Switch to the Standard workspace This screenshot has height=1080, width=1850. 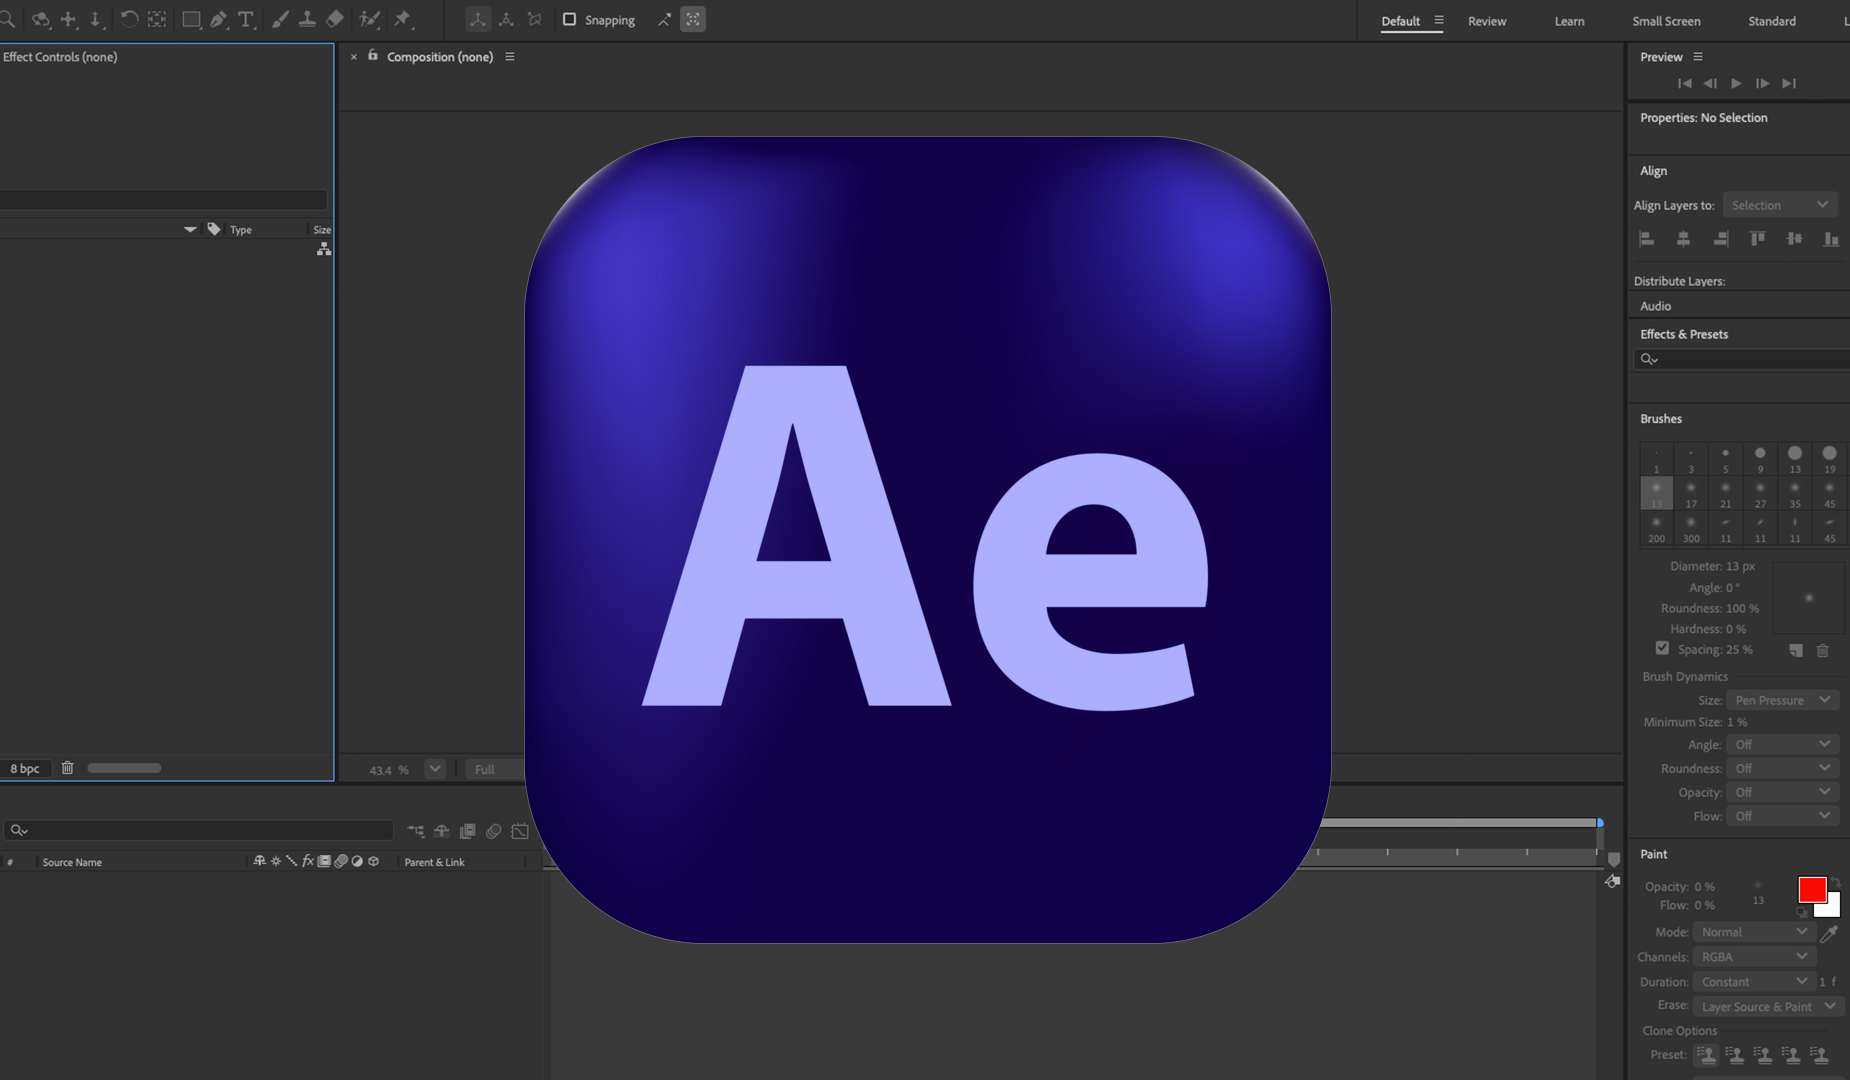pyautogui.click(x=1772, y=21)
